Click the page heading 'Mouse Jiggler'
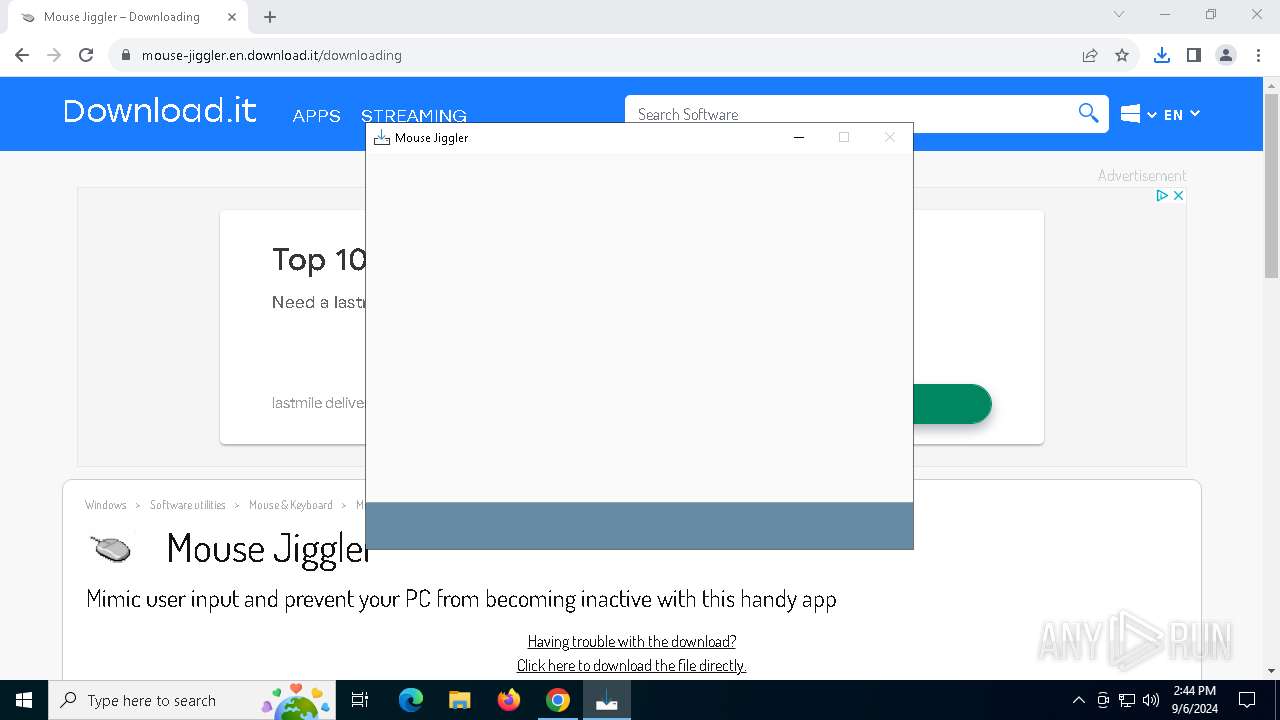 tap(268, 548)
